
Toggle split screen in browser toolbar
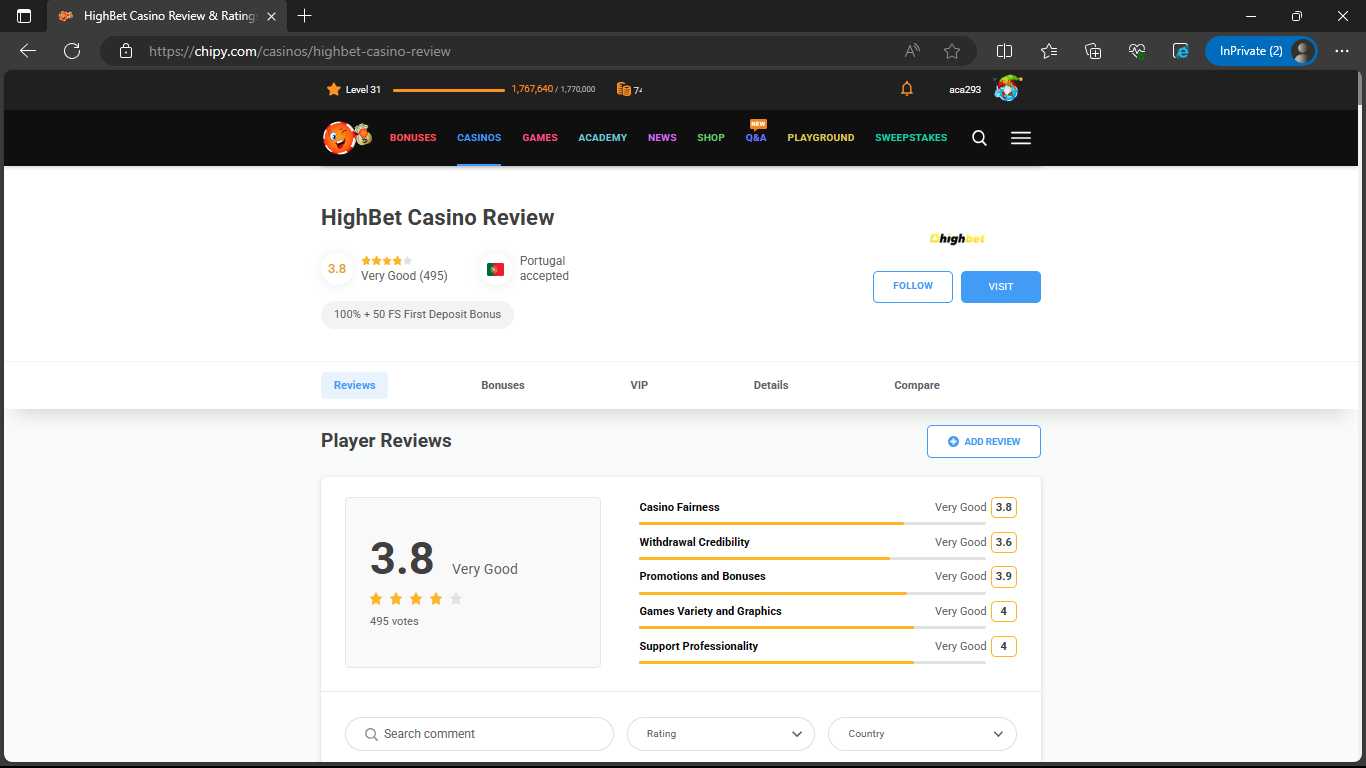point(1004,51)
